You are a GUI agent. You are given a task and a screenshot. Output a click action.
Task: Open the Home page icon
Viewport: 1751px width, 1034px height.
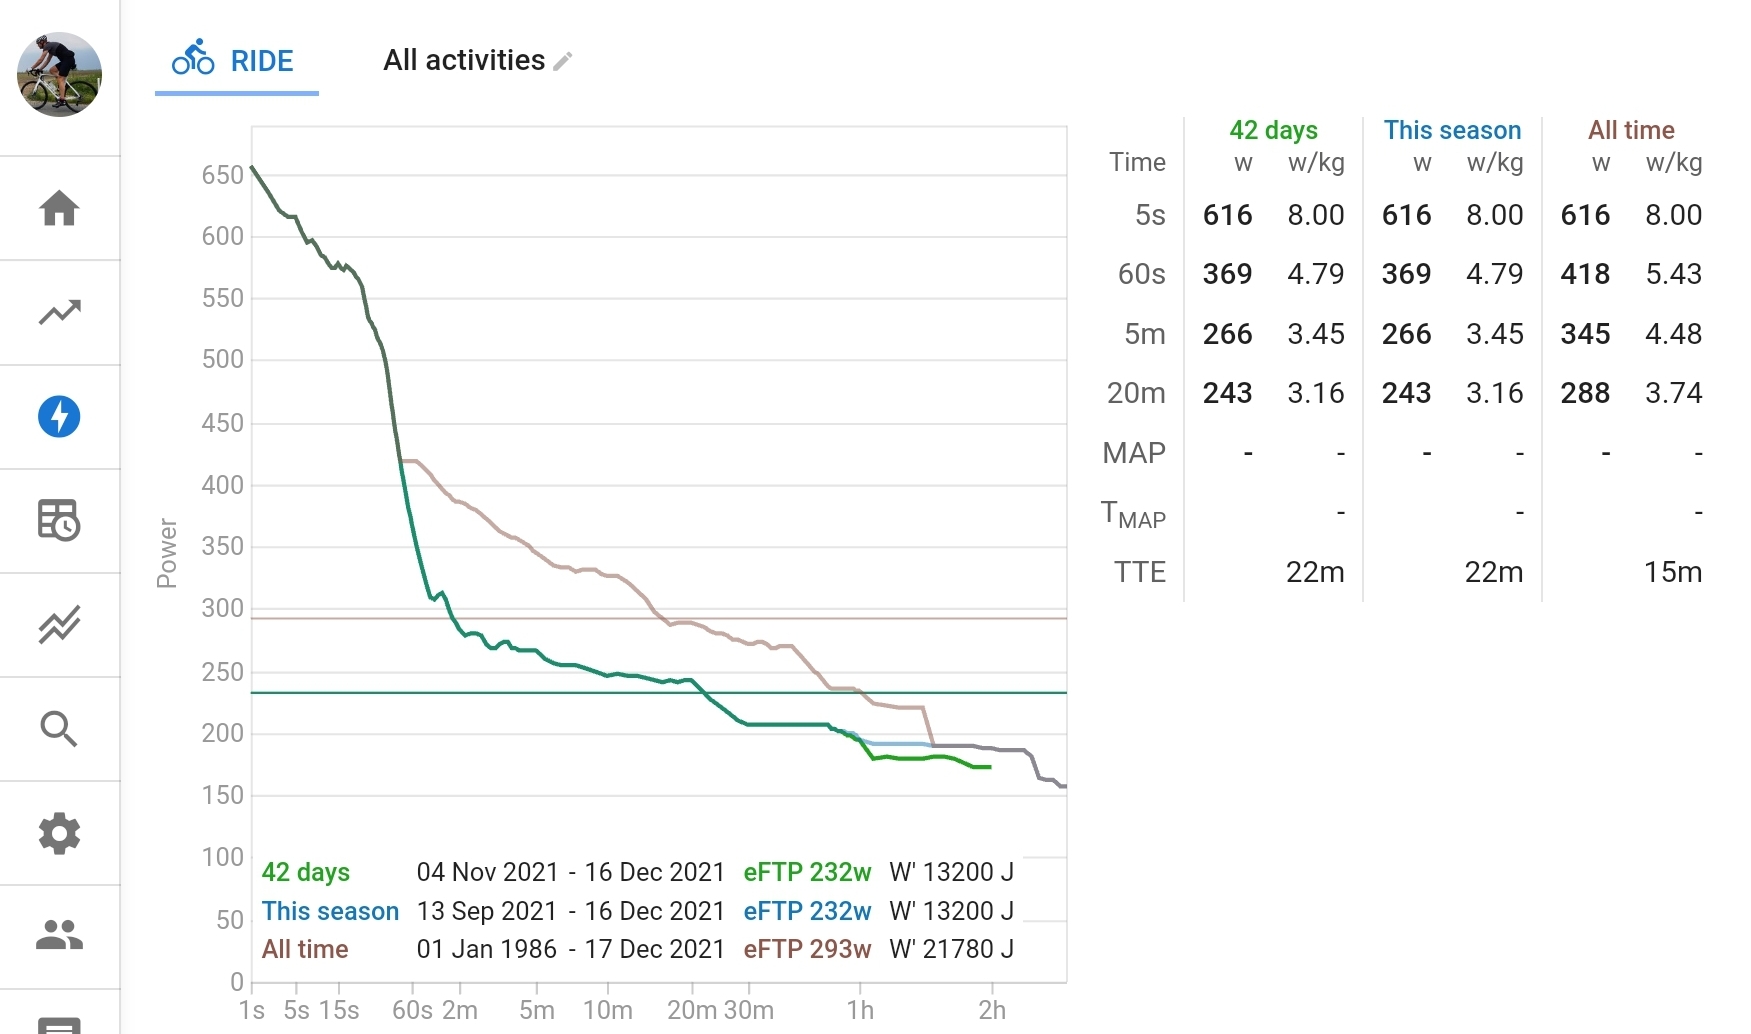tap(59, 208)
